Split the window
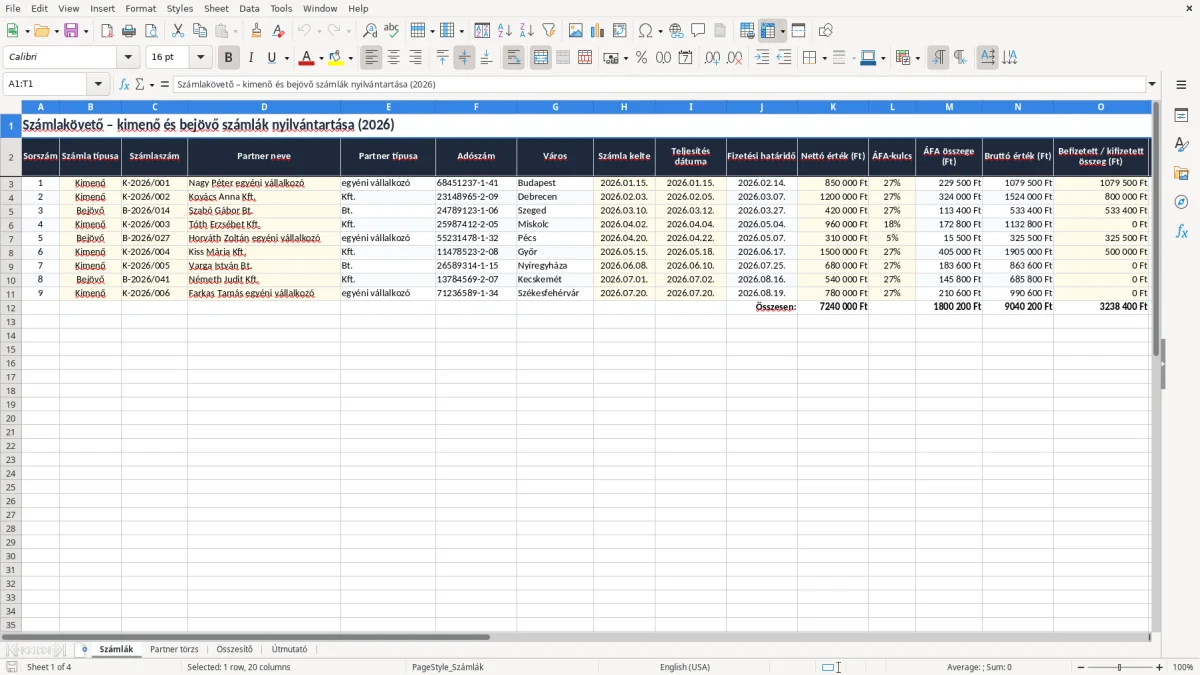Viewport: 1200px width, 675px height. pos(798,31)
